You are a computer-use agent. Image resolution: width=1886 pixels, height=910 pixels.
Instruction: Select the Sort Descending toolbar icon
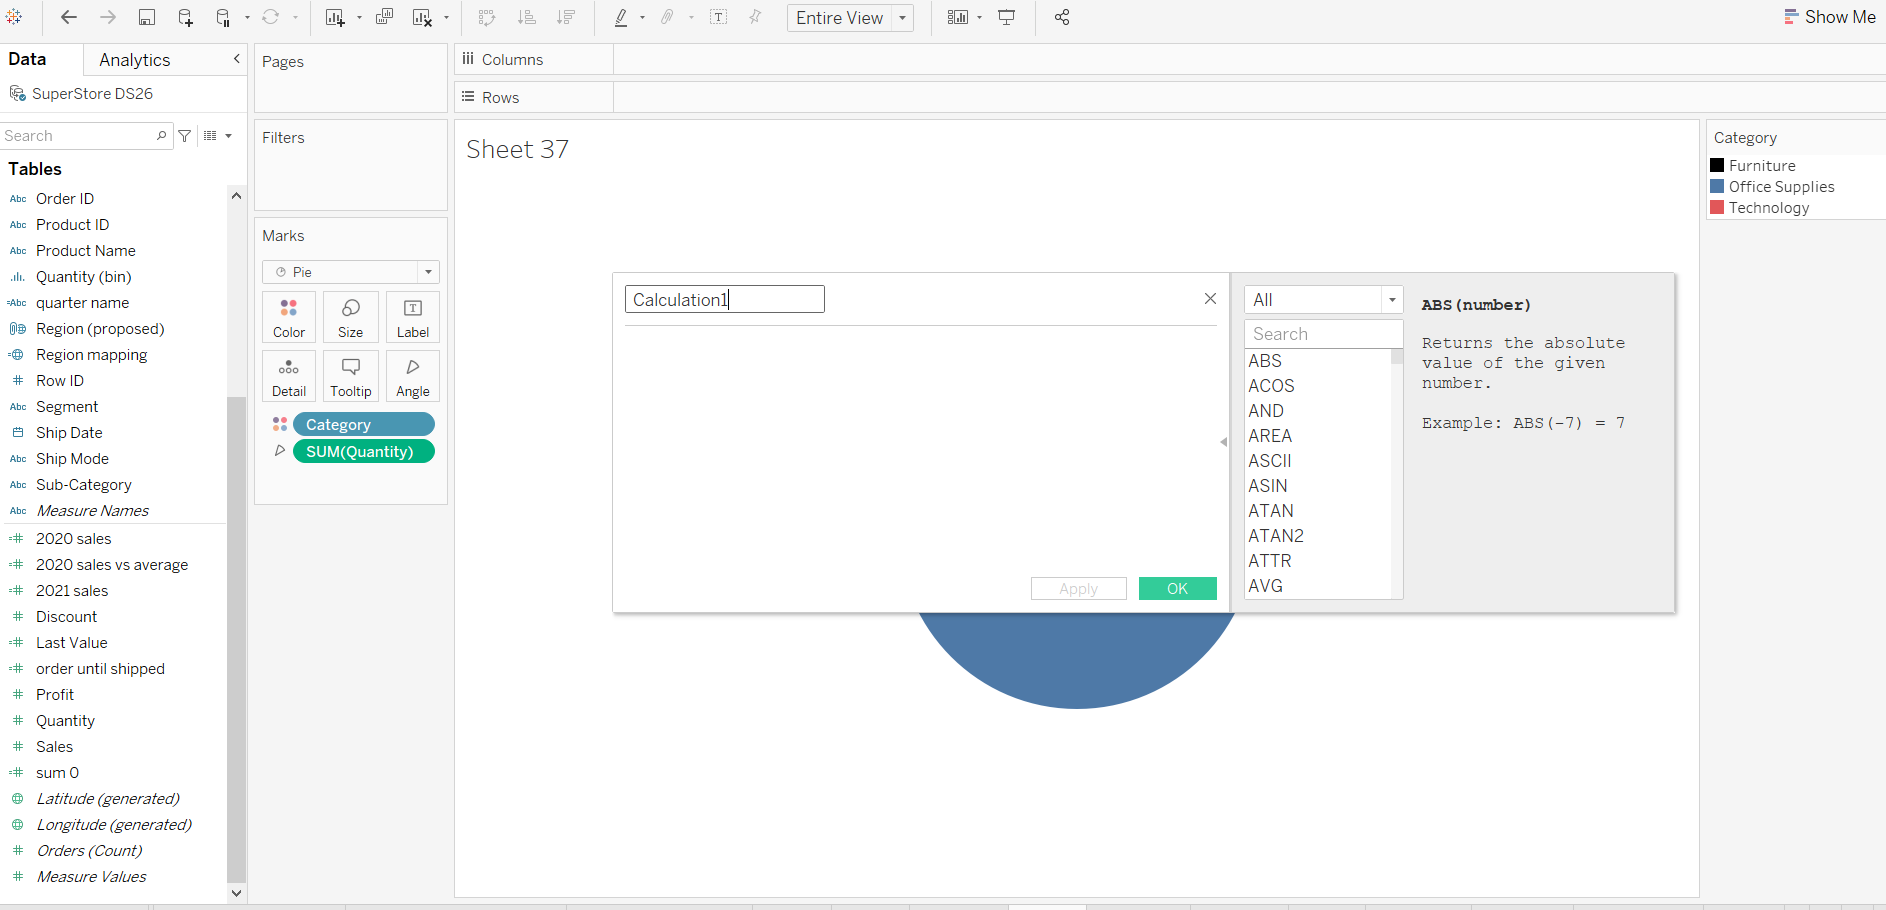566,17
